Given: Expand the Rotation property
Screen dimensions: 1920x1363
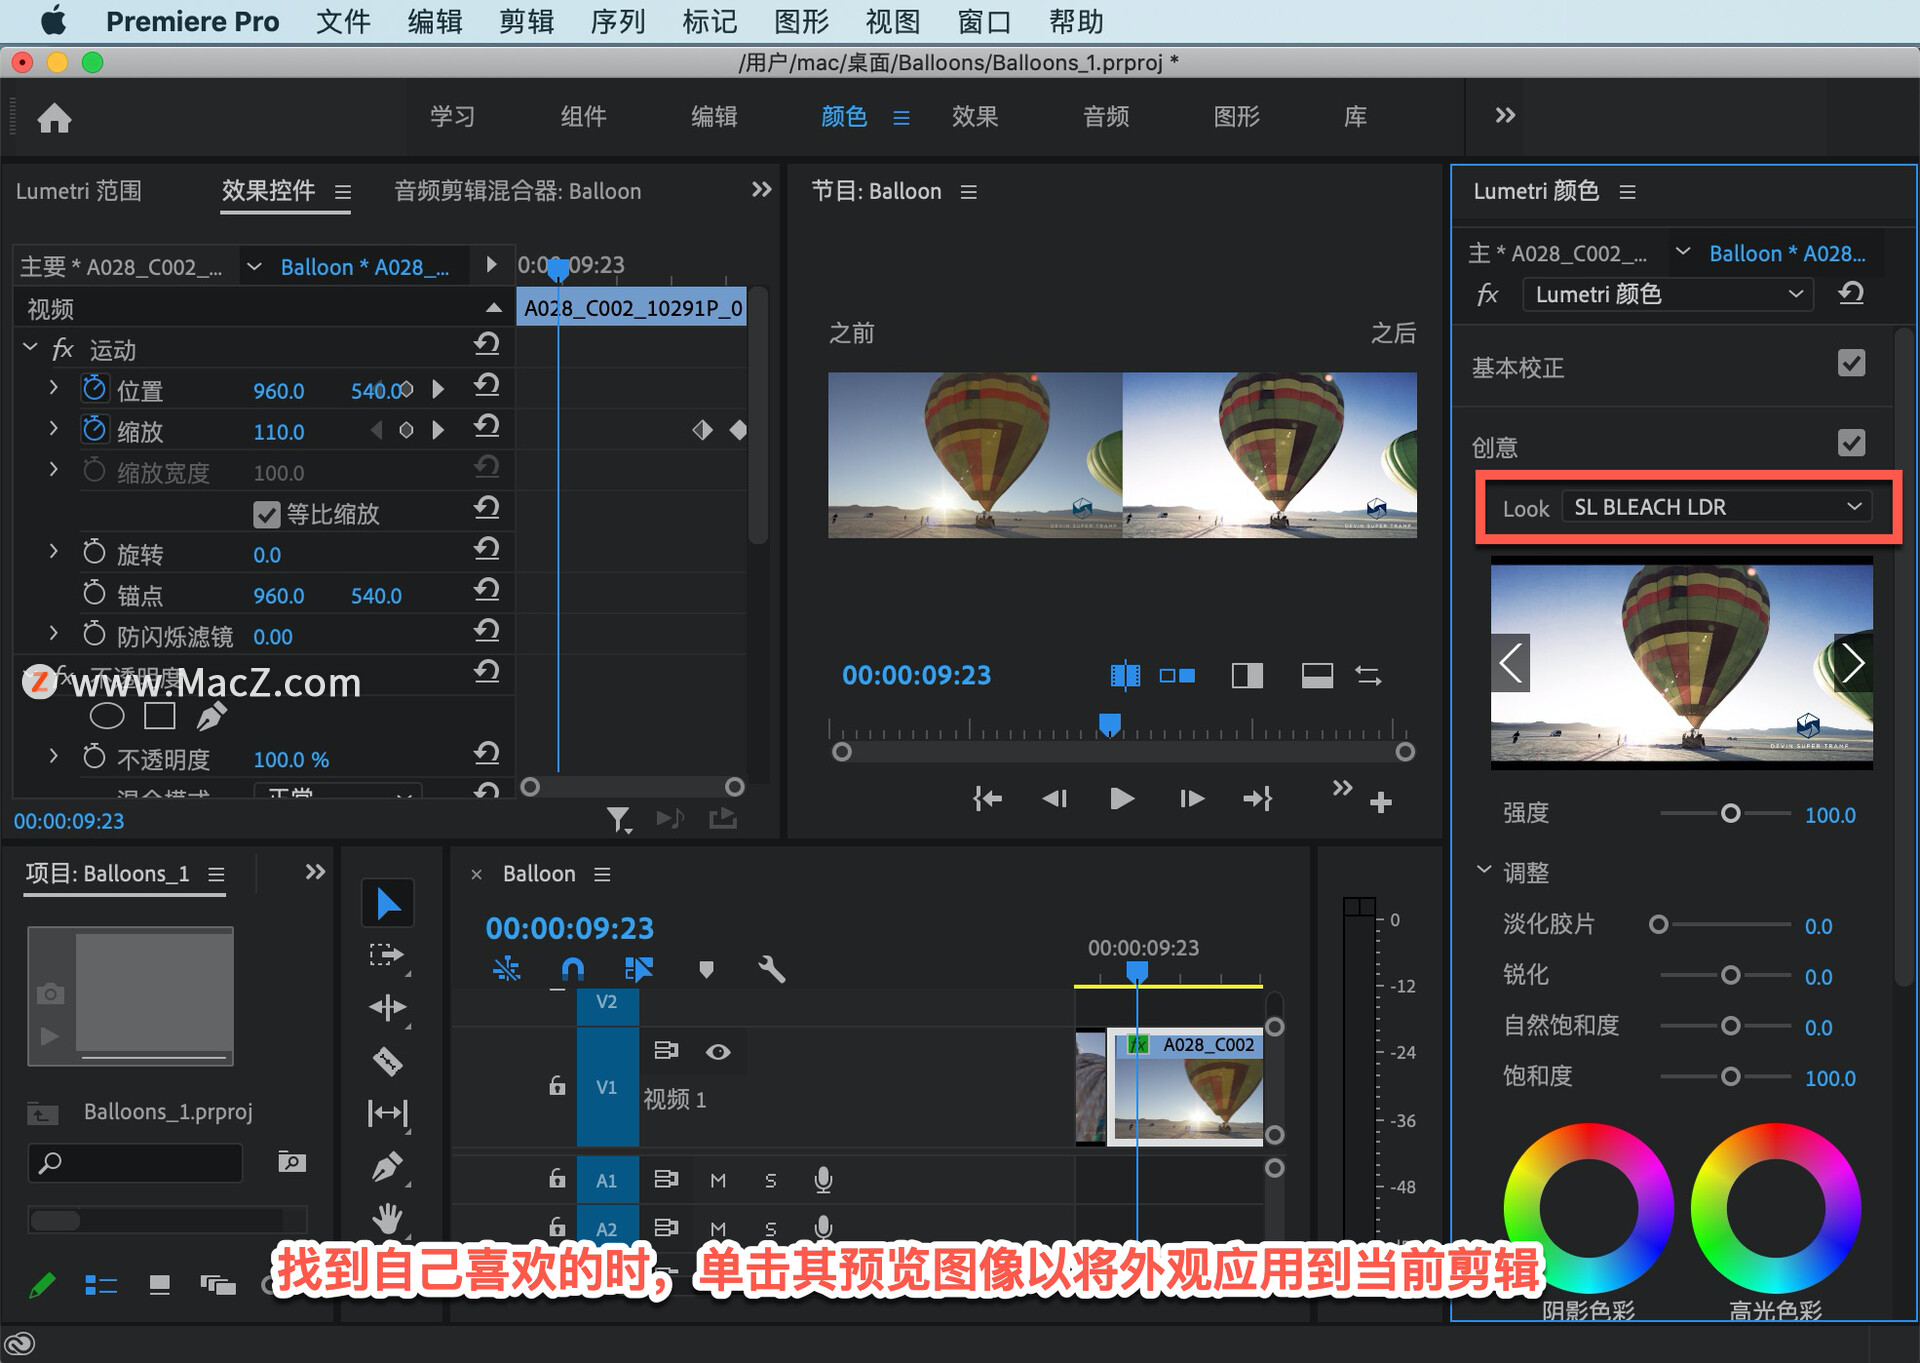Looking at the screenshot, I should [54, 551].
